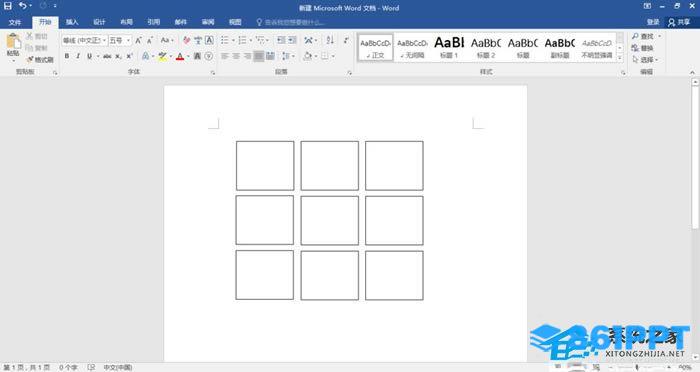
Task: Apply the yellow text highlight color
Action: tap(162, 56)
